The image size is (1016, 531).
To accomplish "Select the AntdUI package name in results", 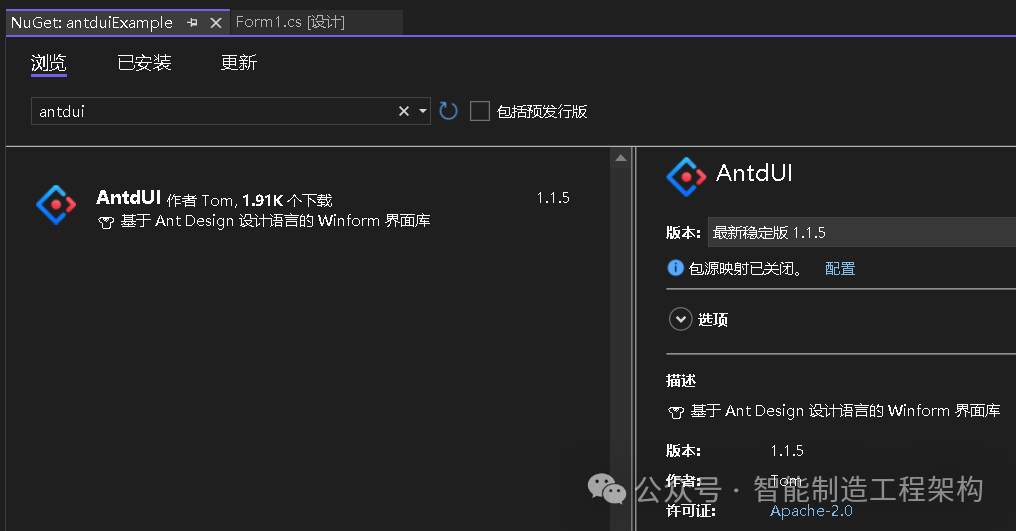I will click(x=128, y=197).
